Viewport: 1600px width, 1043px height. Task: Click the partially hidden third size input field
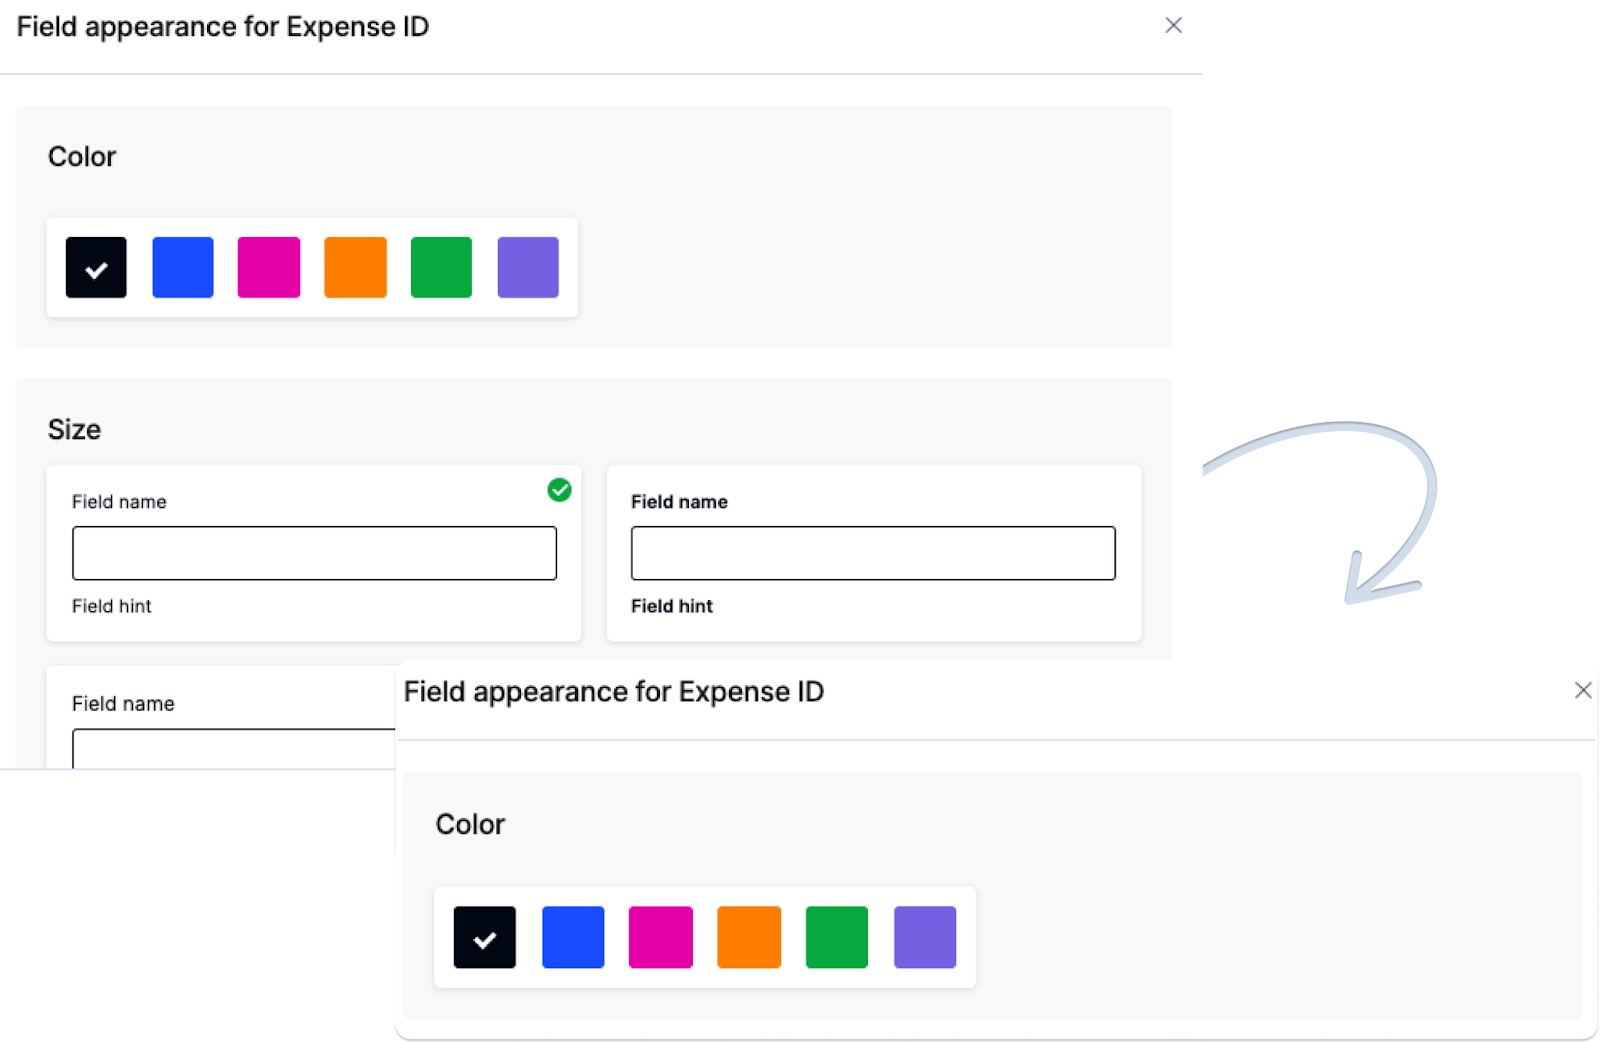click(x=234, y=749)
